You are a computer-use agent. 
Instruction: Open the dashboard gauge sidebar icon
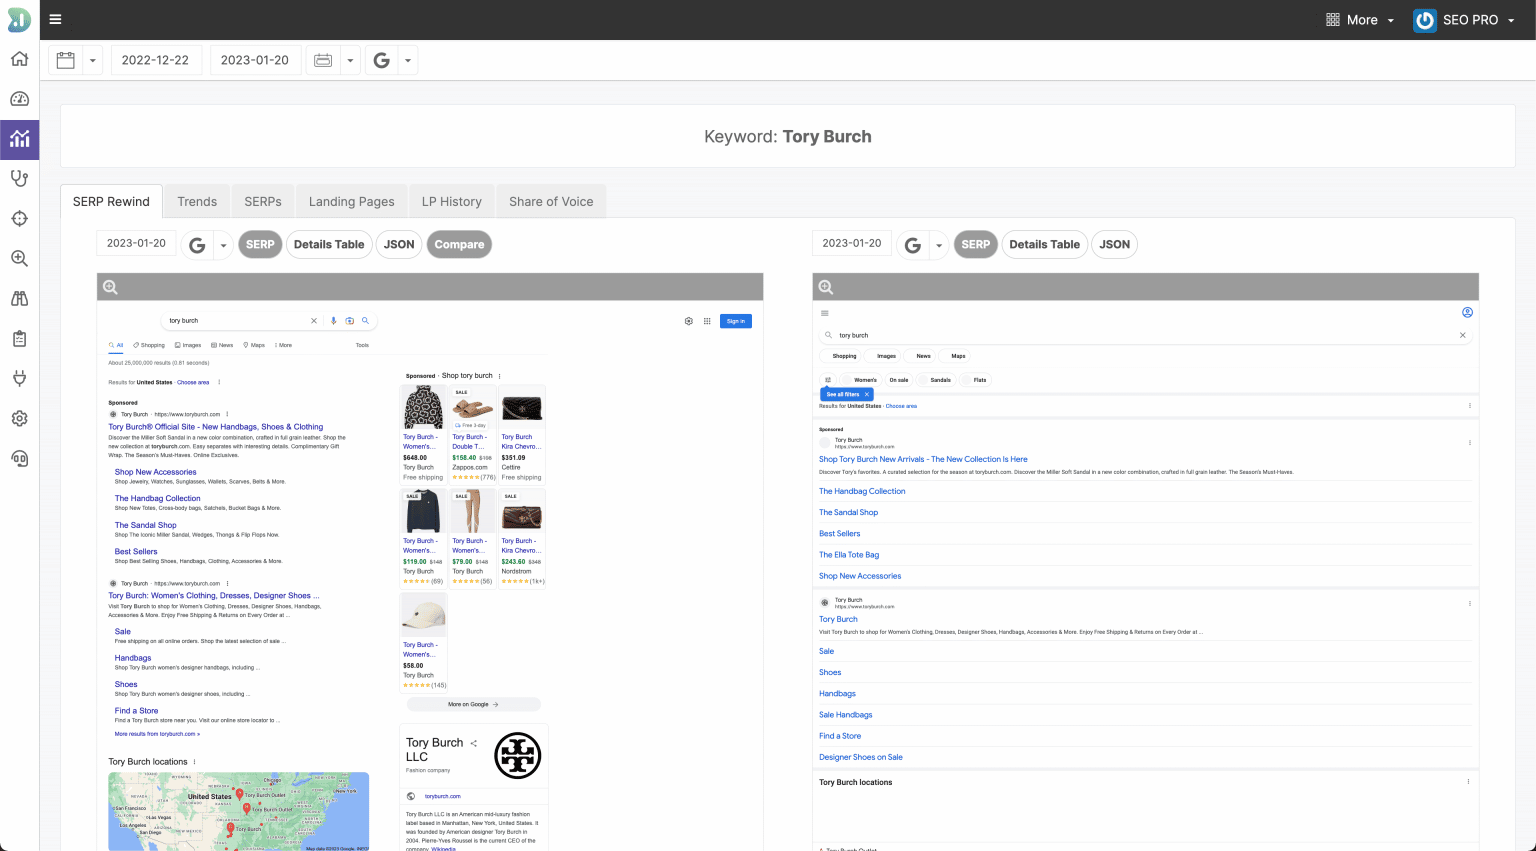tap(19, 99)
